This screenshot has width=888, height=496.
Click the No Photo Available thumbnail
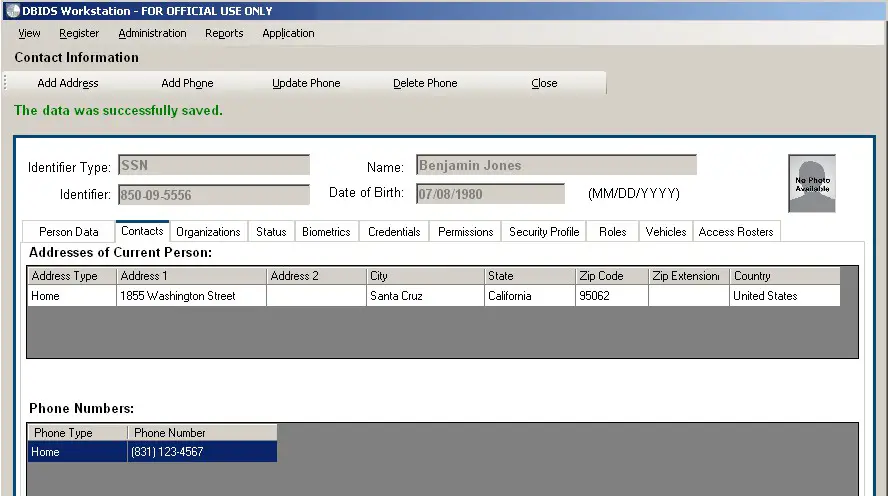pyautogui.click(x=812, y=183)
